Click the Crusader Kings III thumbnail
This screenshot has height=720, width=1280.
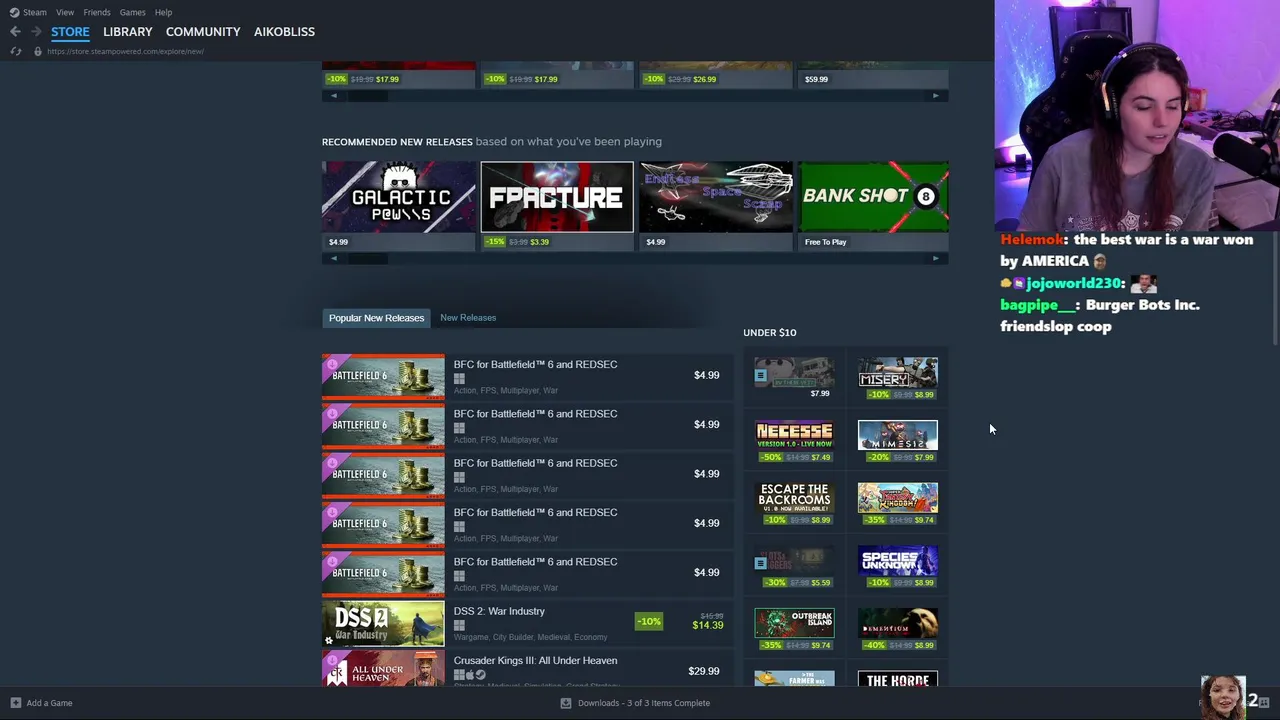click(383, 669)
